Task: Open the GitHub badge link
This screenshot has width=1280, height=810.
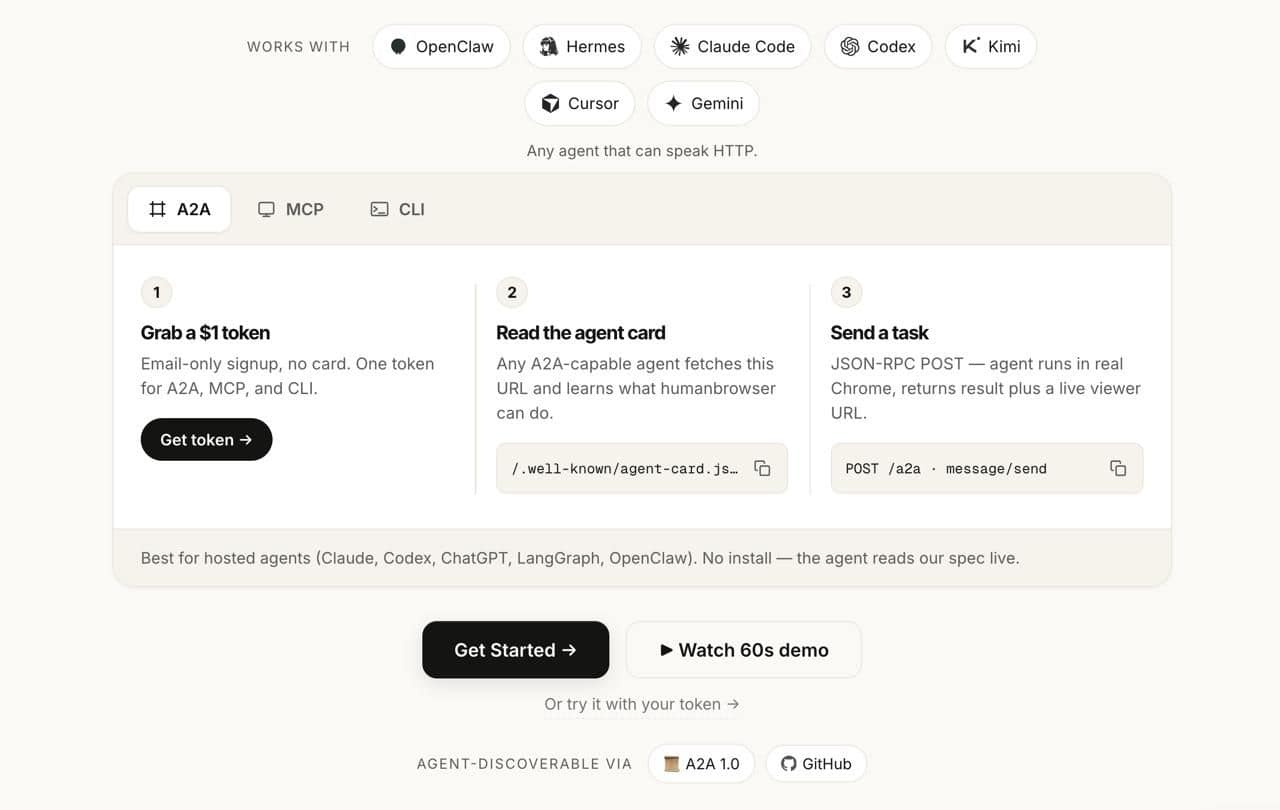Action: coord(816,763)
